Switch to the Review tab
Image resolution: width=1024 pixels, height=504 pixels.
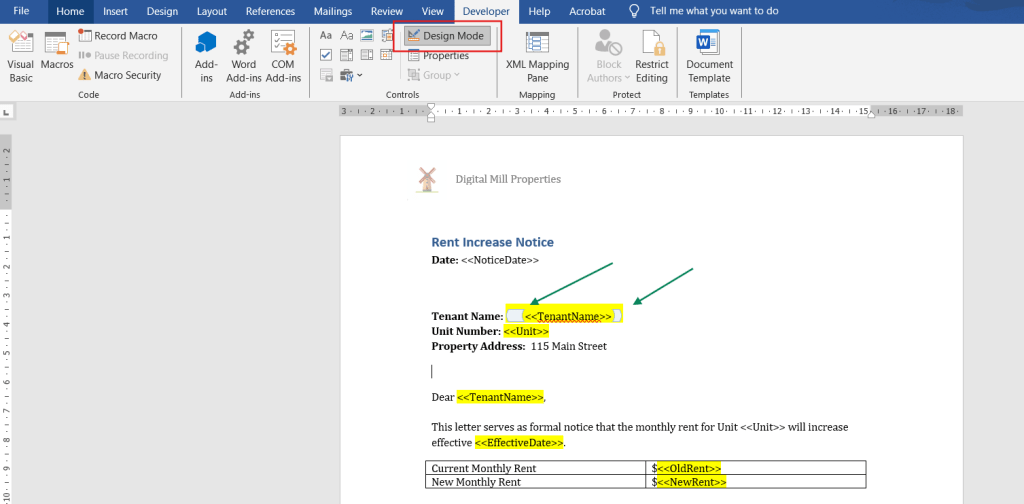(387, 11)
